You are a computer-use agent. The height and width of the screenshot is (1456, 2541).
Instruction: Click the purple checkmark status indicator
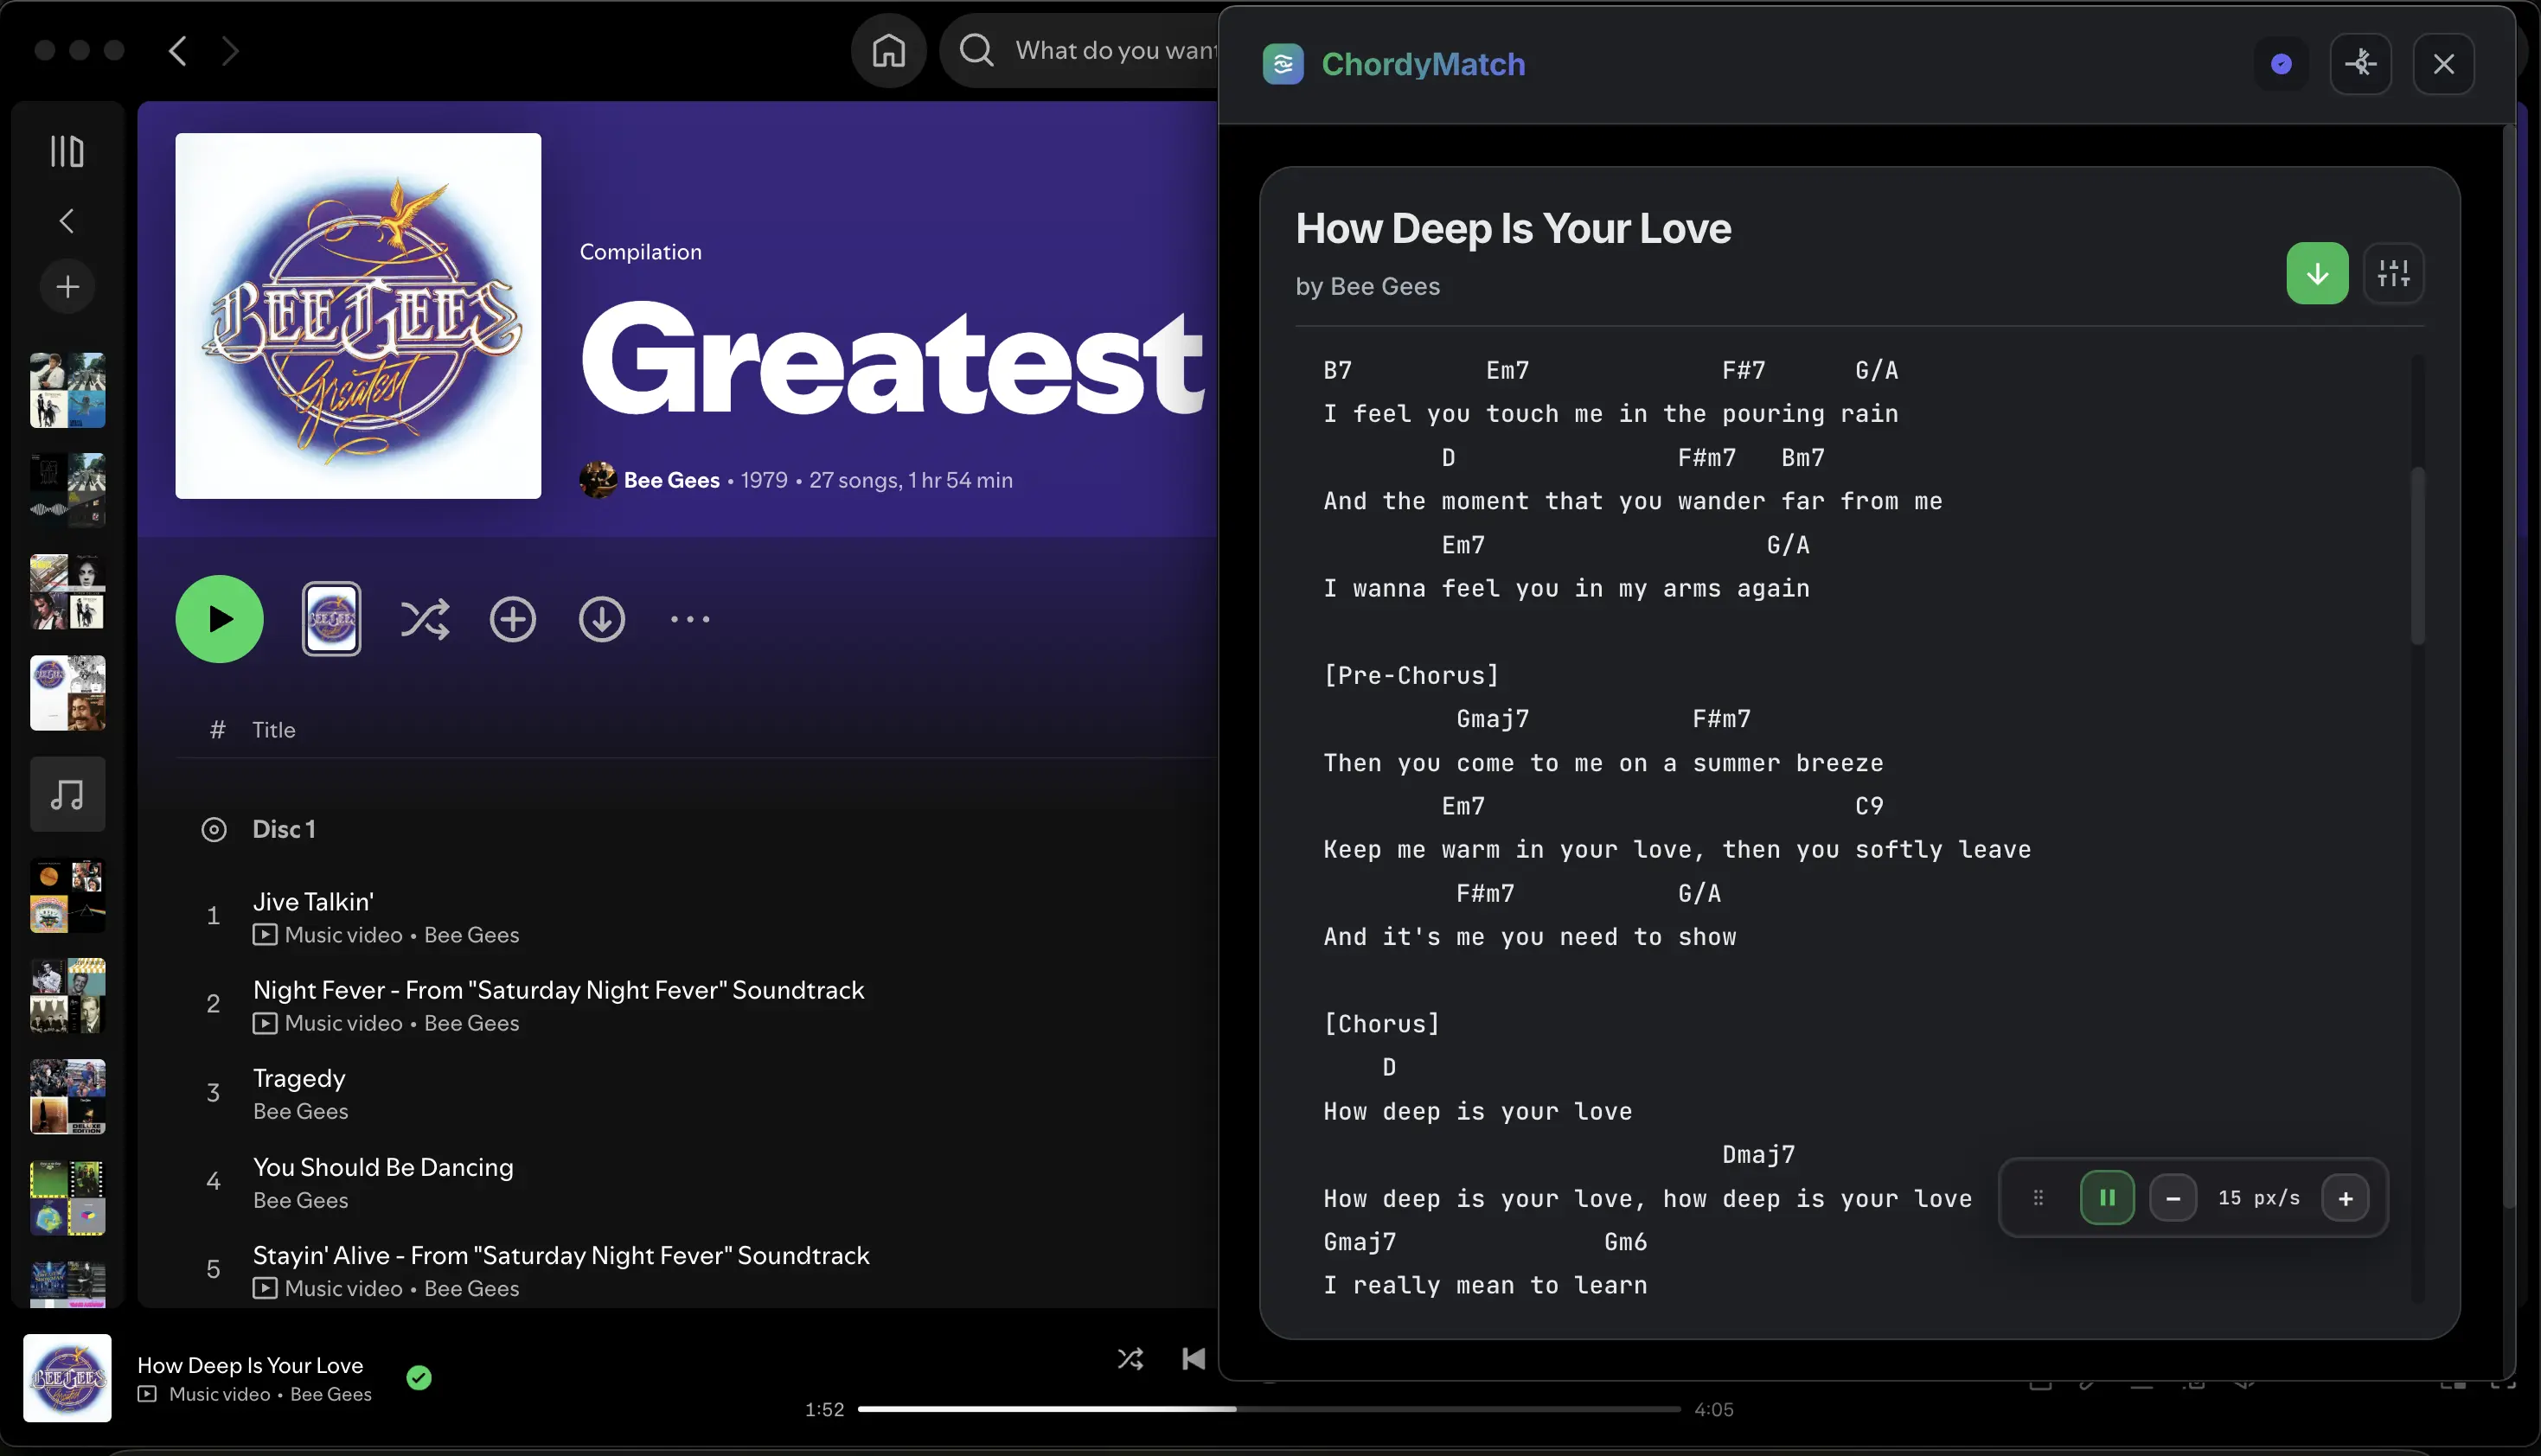(x=2280, y=63)
